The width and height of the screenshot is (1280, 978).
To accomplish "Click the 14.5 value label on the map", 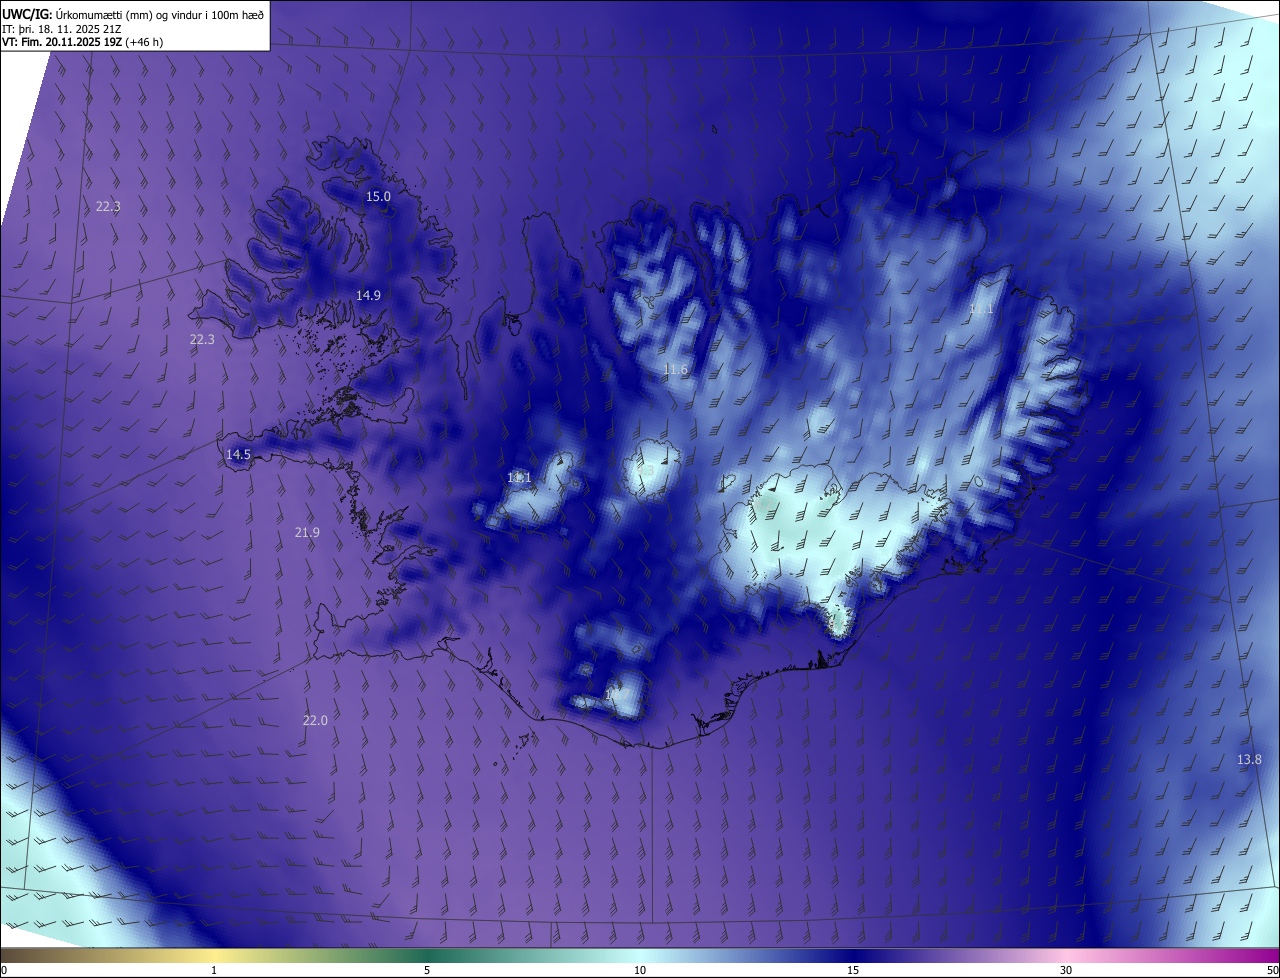I will click(x=238, y=454).
